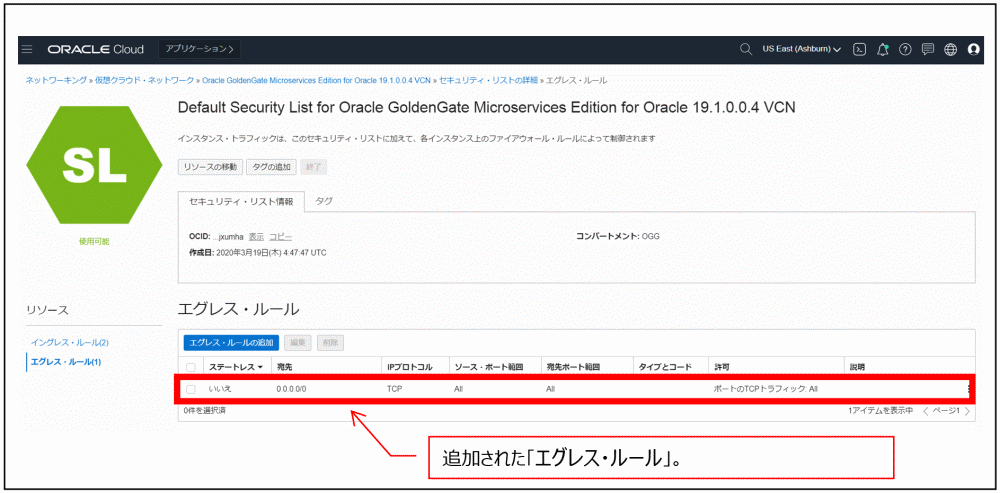Click the タイプとコード column header
The image size is (1000, 493).
tap(665, 367)
